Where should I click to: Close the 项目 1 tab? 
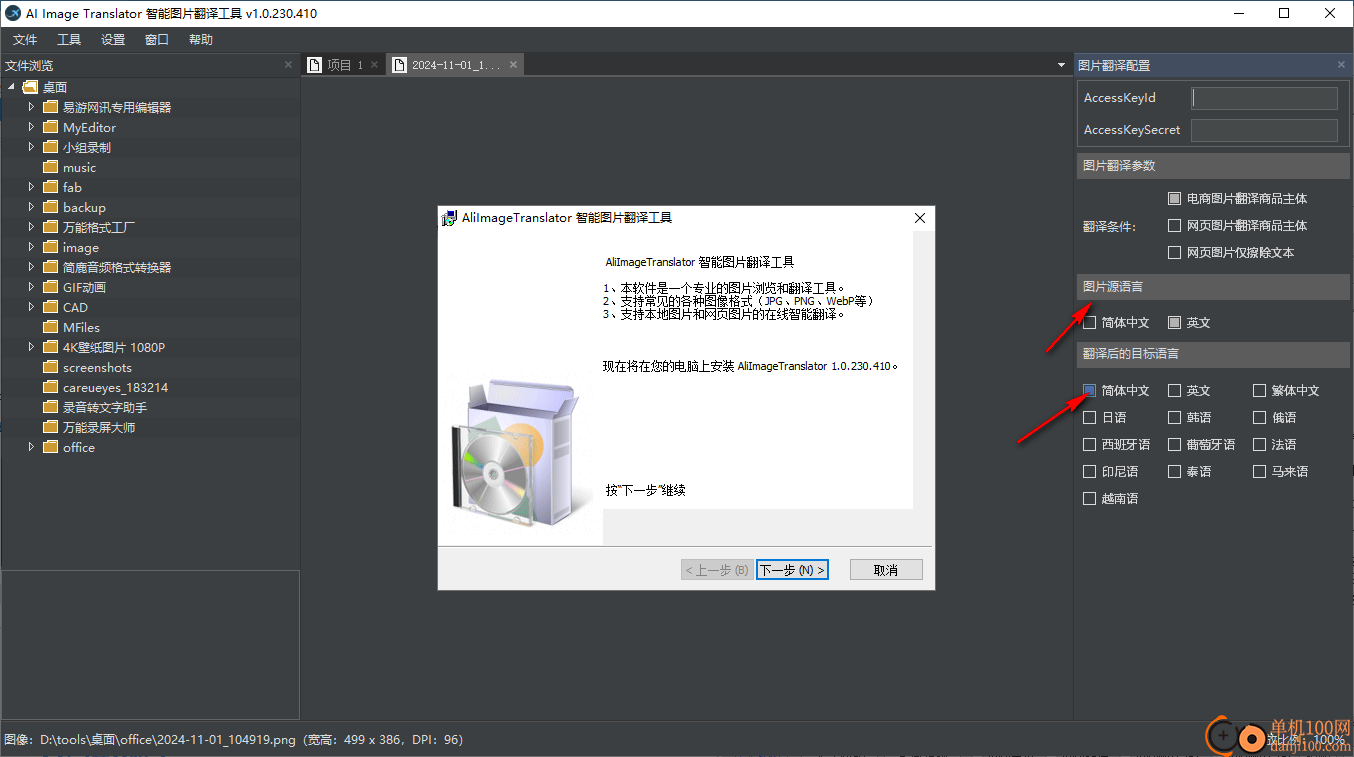pyautogui.click(x=375, y=65)
